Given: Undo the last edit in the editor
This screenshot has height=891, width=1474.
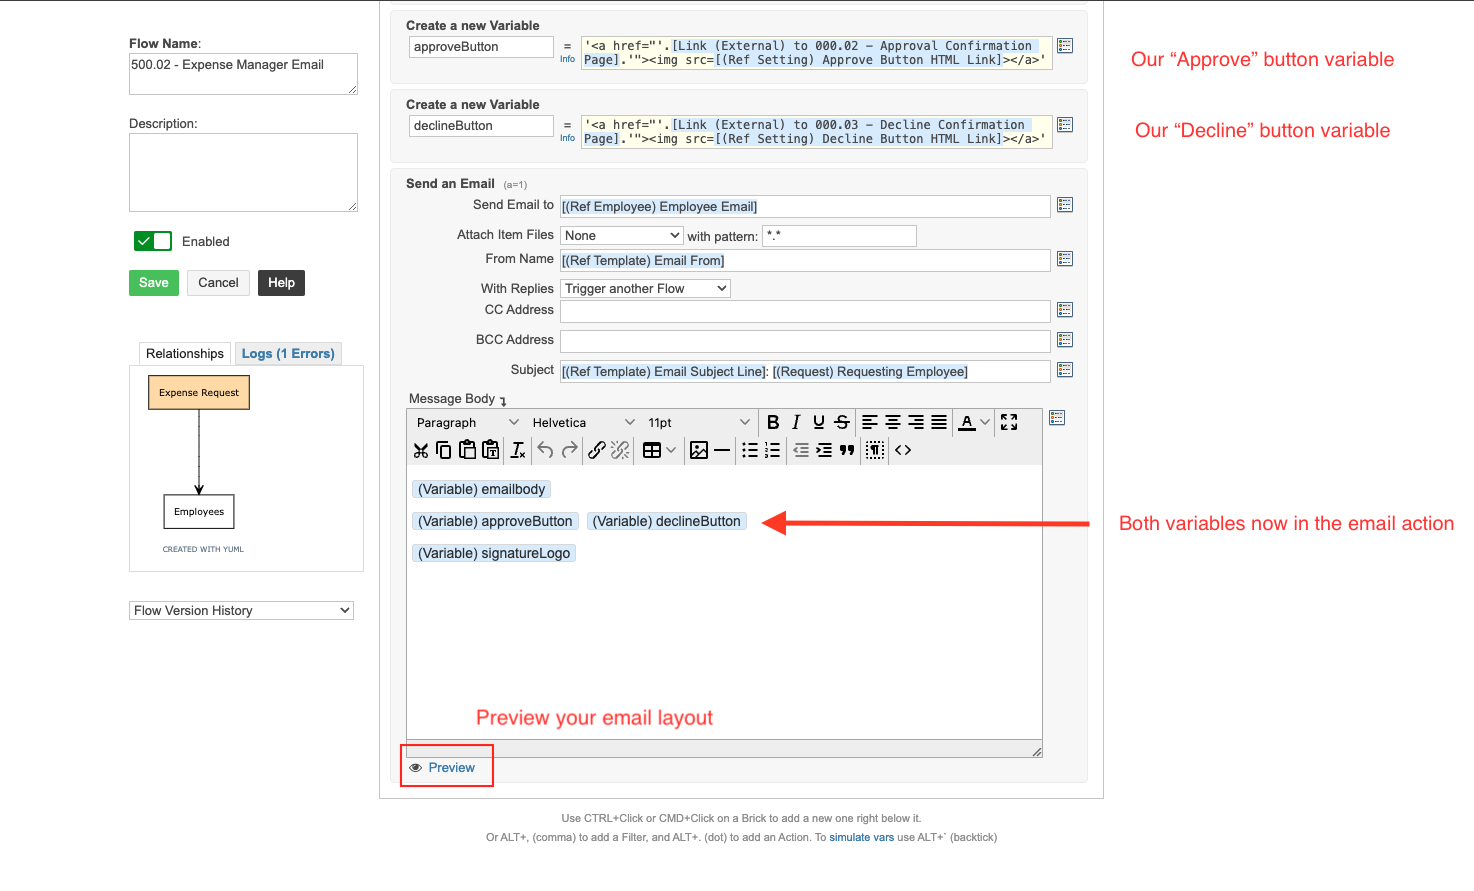Looking at the screenshot, I should point(543,450).
